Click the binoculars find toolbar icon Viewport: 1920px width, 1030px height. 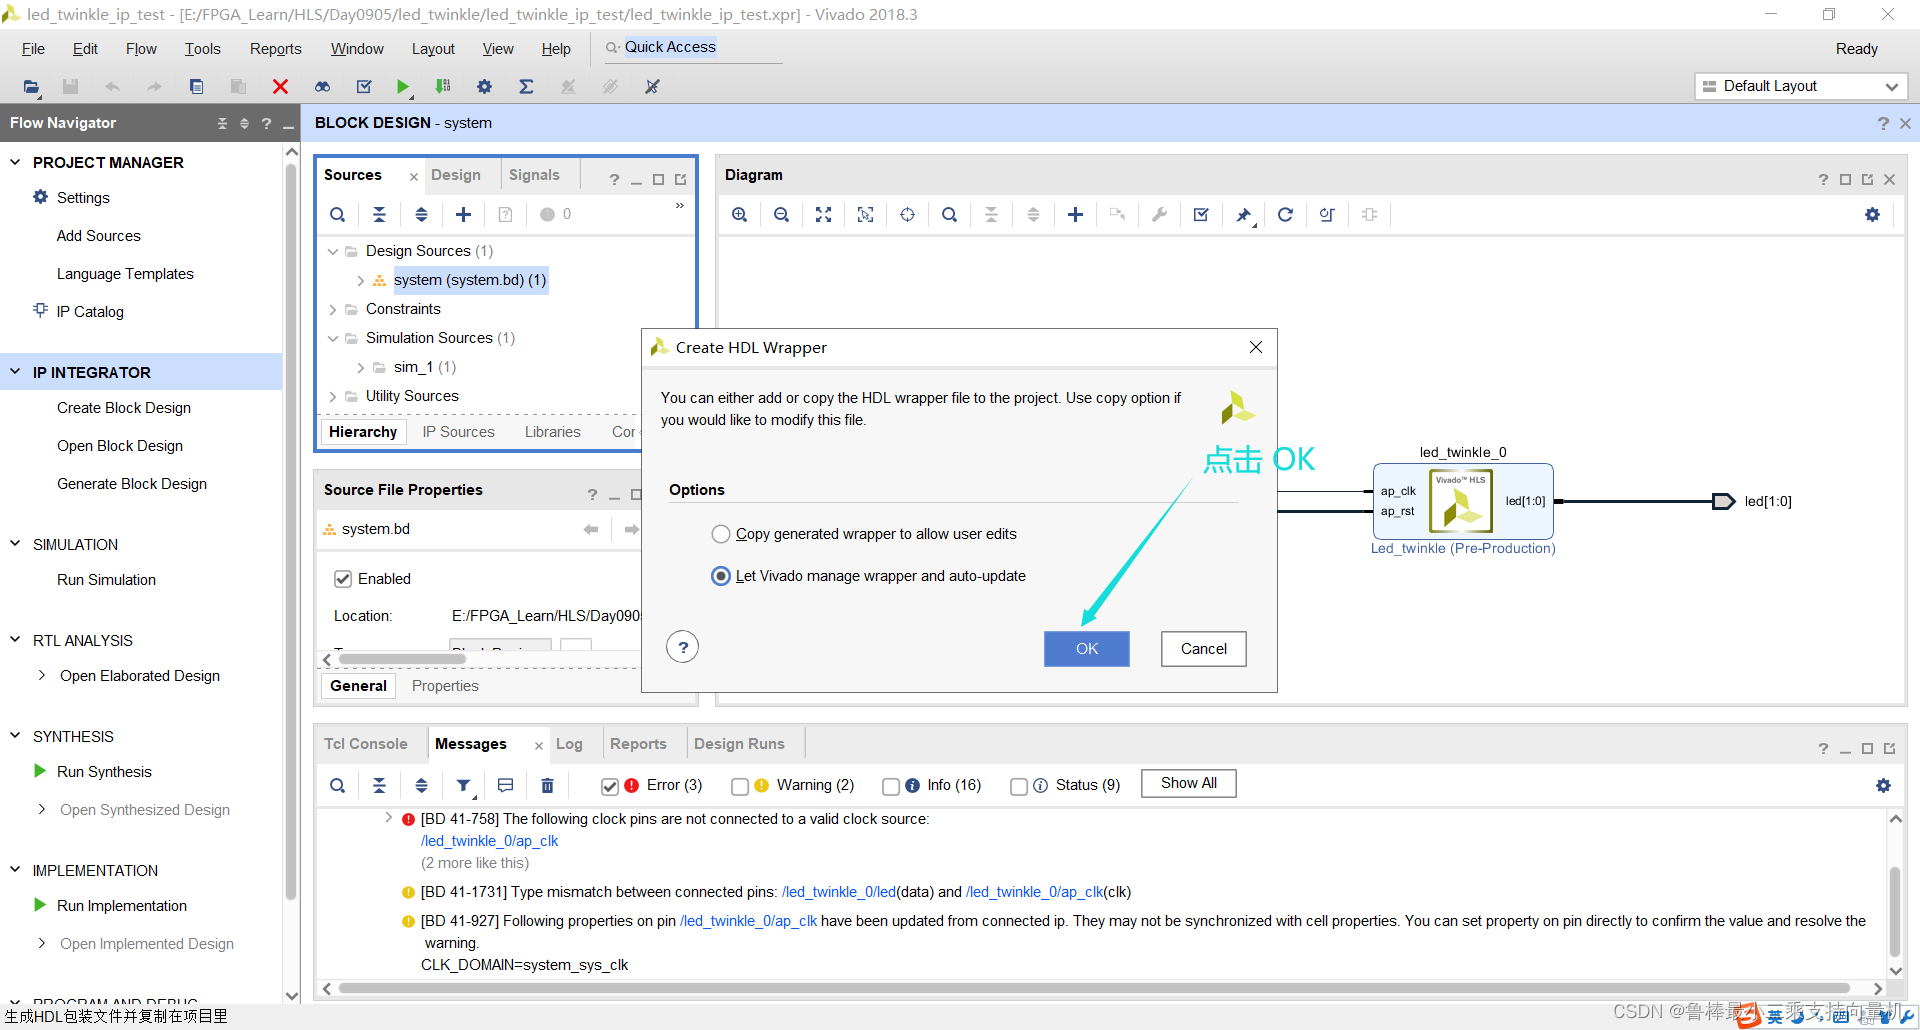tap(322, 87)
